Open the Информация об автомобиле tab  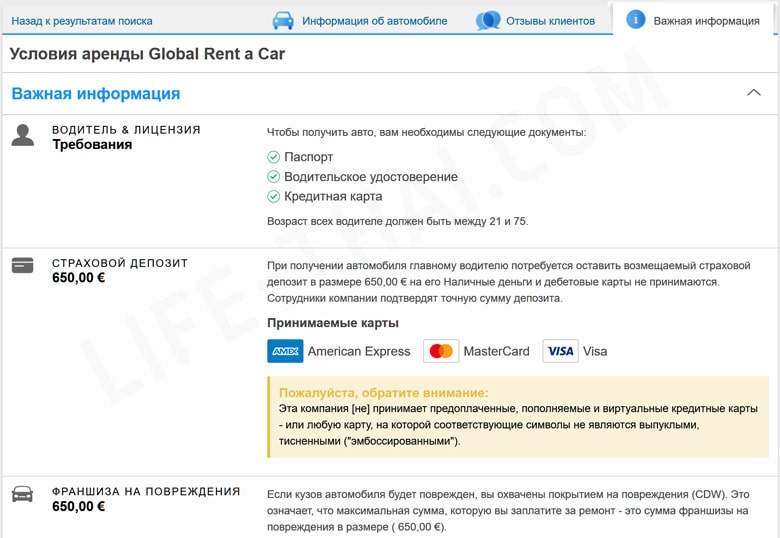click(374, 20)
